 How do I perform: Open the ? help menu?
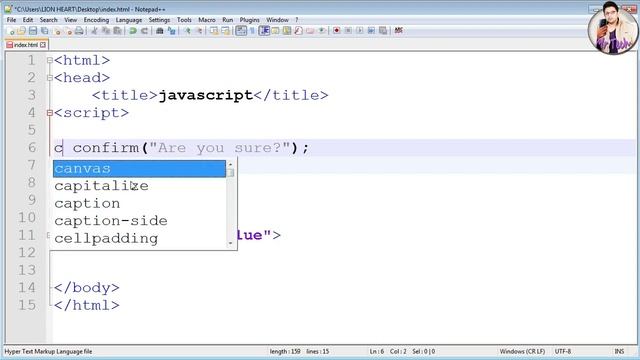tap(297, 20)
